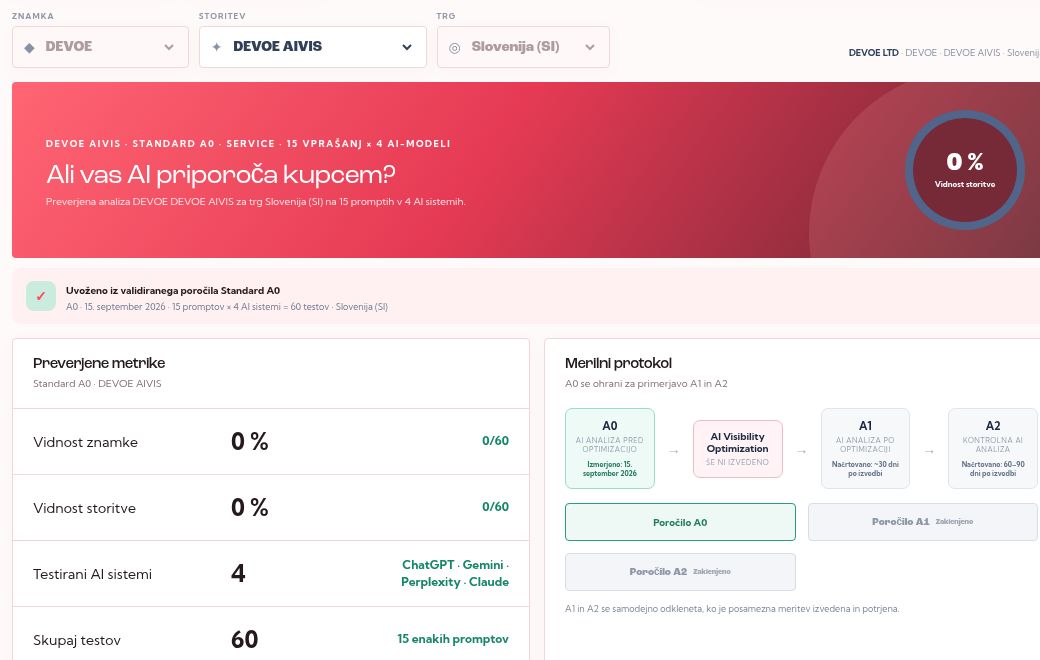Click the 0 % service visibility circle gauge
This screenshot has height=660, width=1040.
point(964,170)
